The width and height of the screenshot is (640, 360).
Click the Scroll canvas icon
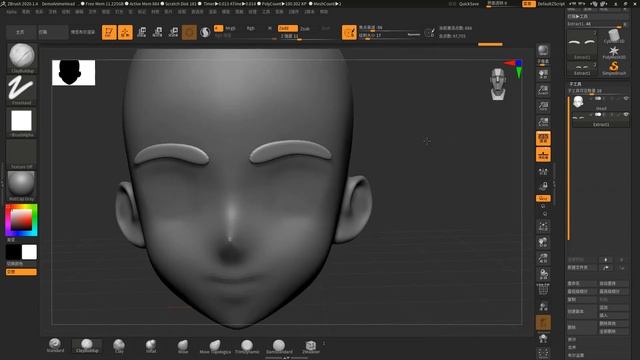(543, 74)
